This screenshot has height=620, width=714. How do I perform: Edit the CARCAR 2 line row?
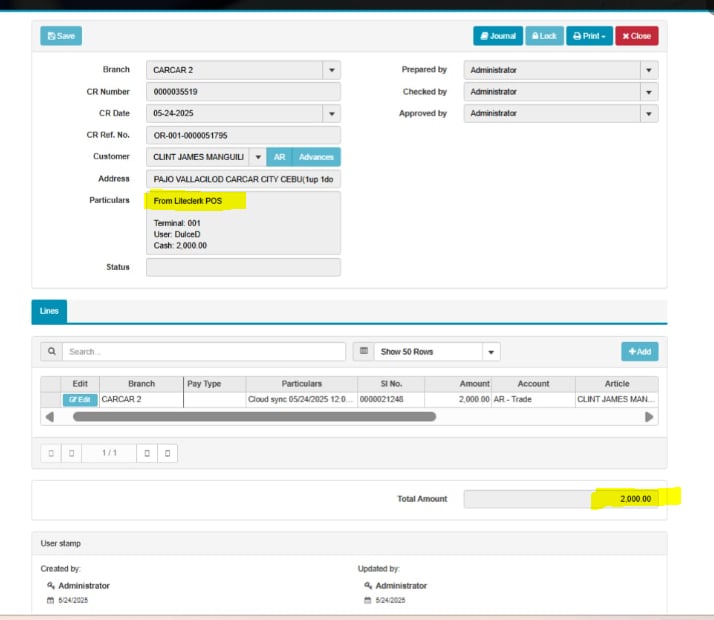(x=80, y=399)
